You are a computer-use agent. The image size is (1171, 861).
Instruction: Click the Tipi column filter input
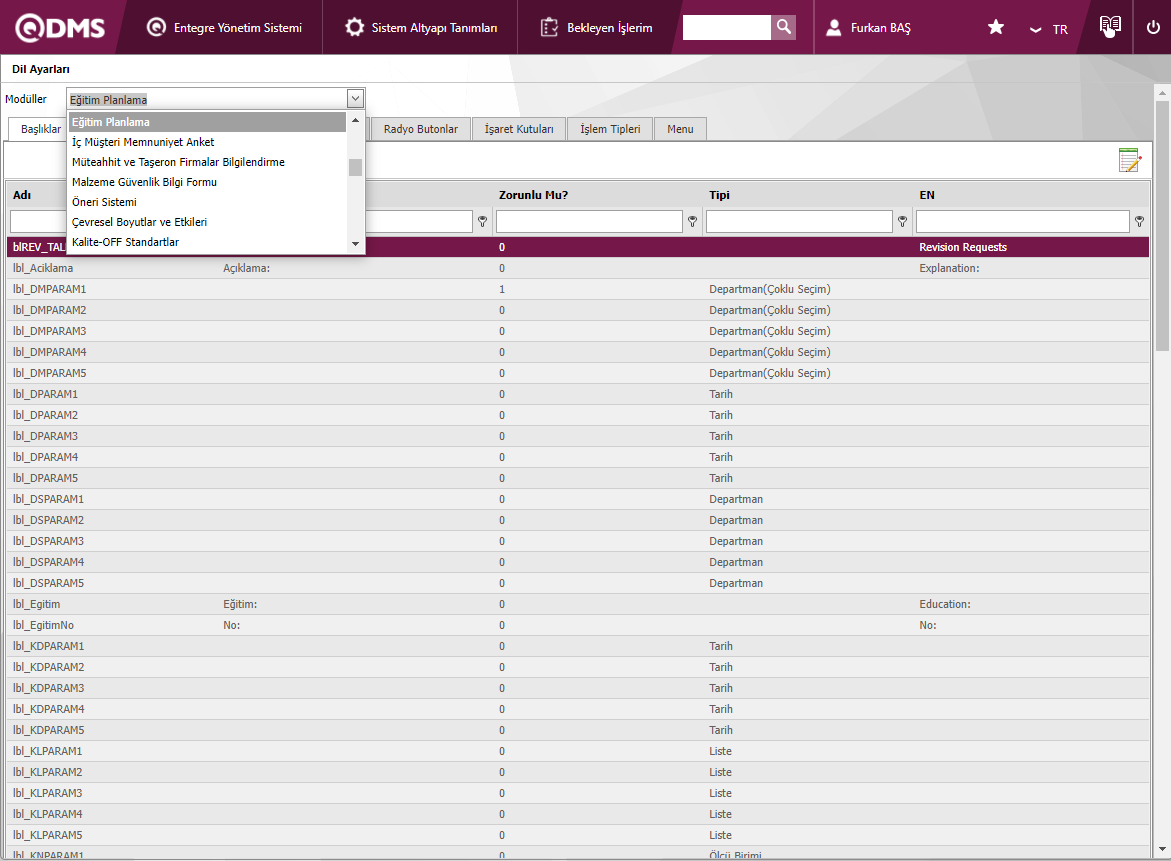click(799, 221)
